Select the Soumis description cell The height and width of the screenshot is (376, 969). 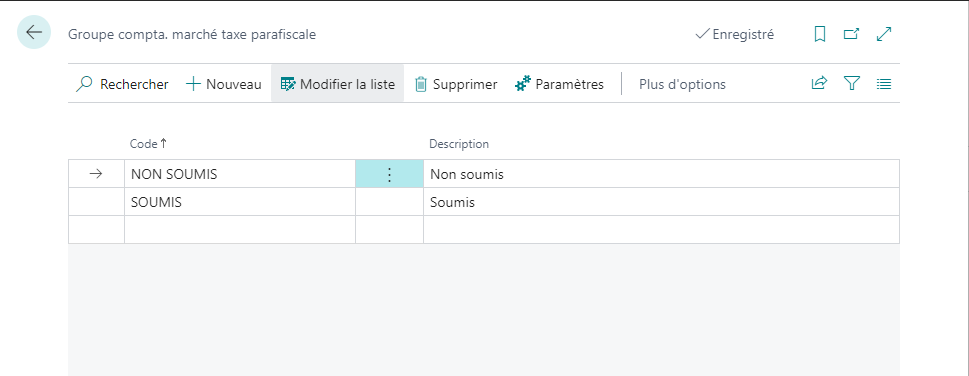pos(661,202)
